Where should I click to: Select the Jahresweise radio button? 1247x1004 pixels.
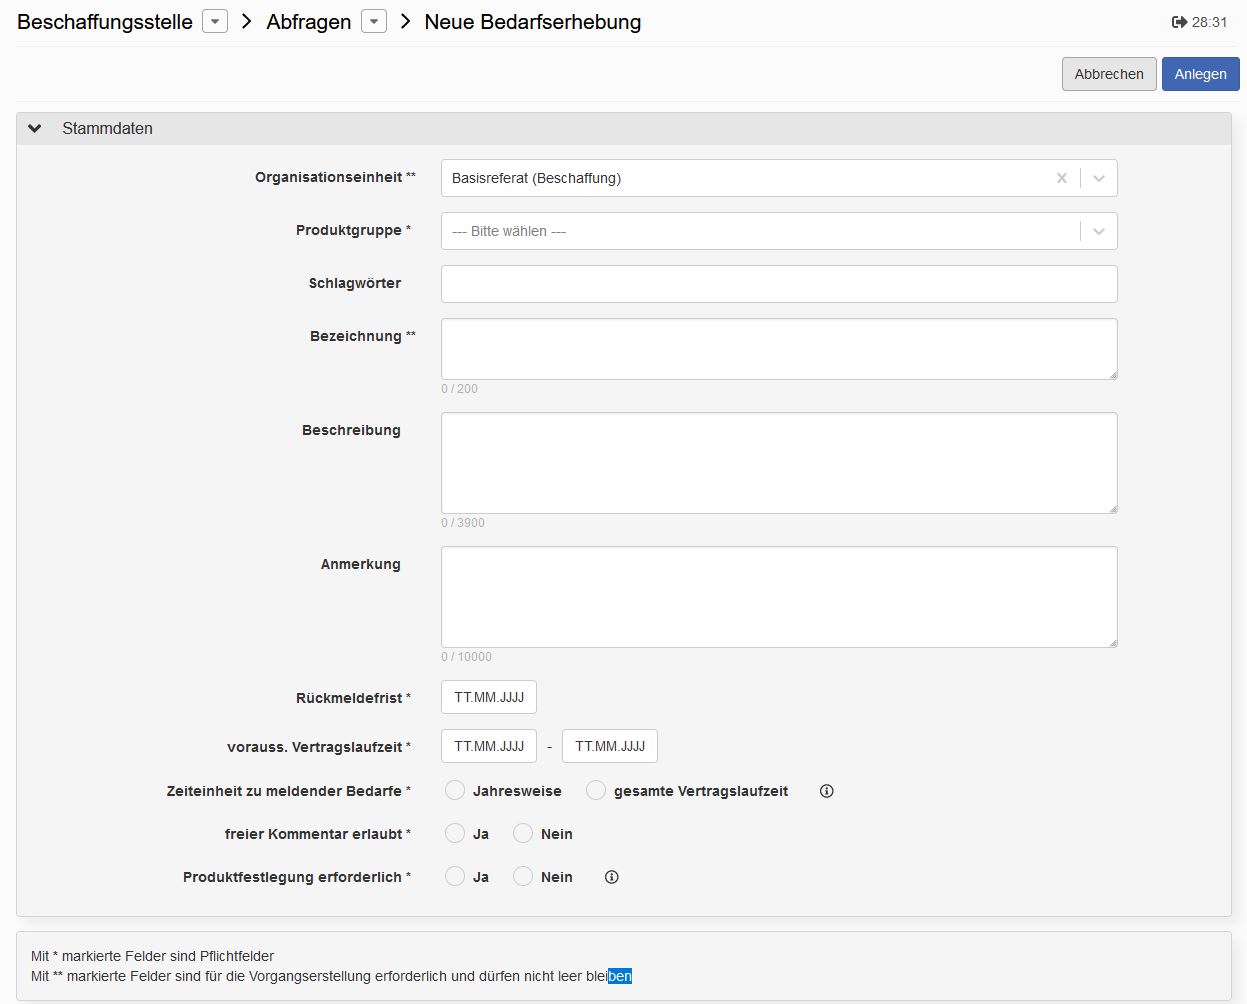point(455,790)
